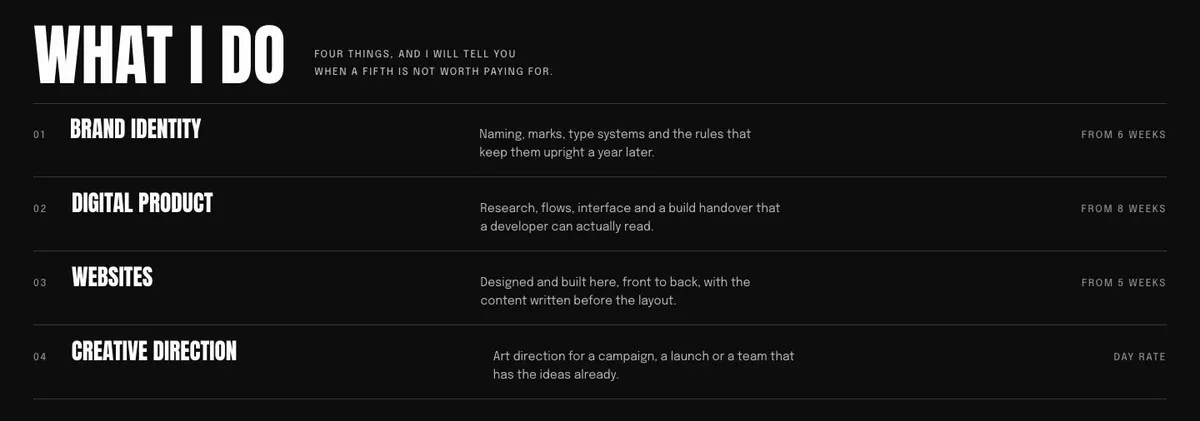Click the 04 row number
Image resolution: width=1200 pixels, height=421 pixels.
pyautogui.click(x=40, y=357)
